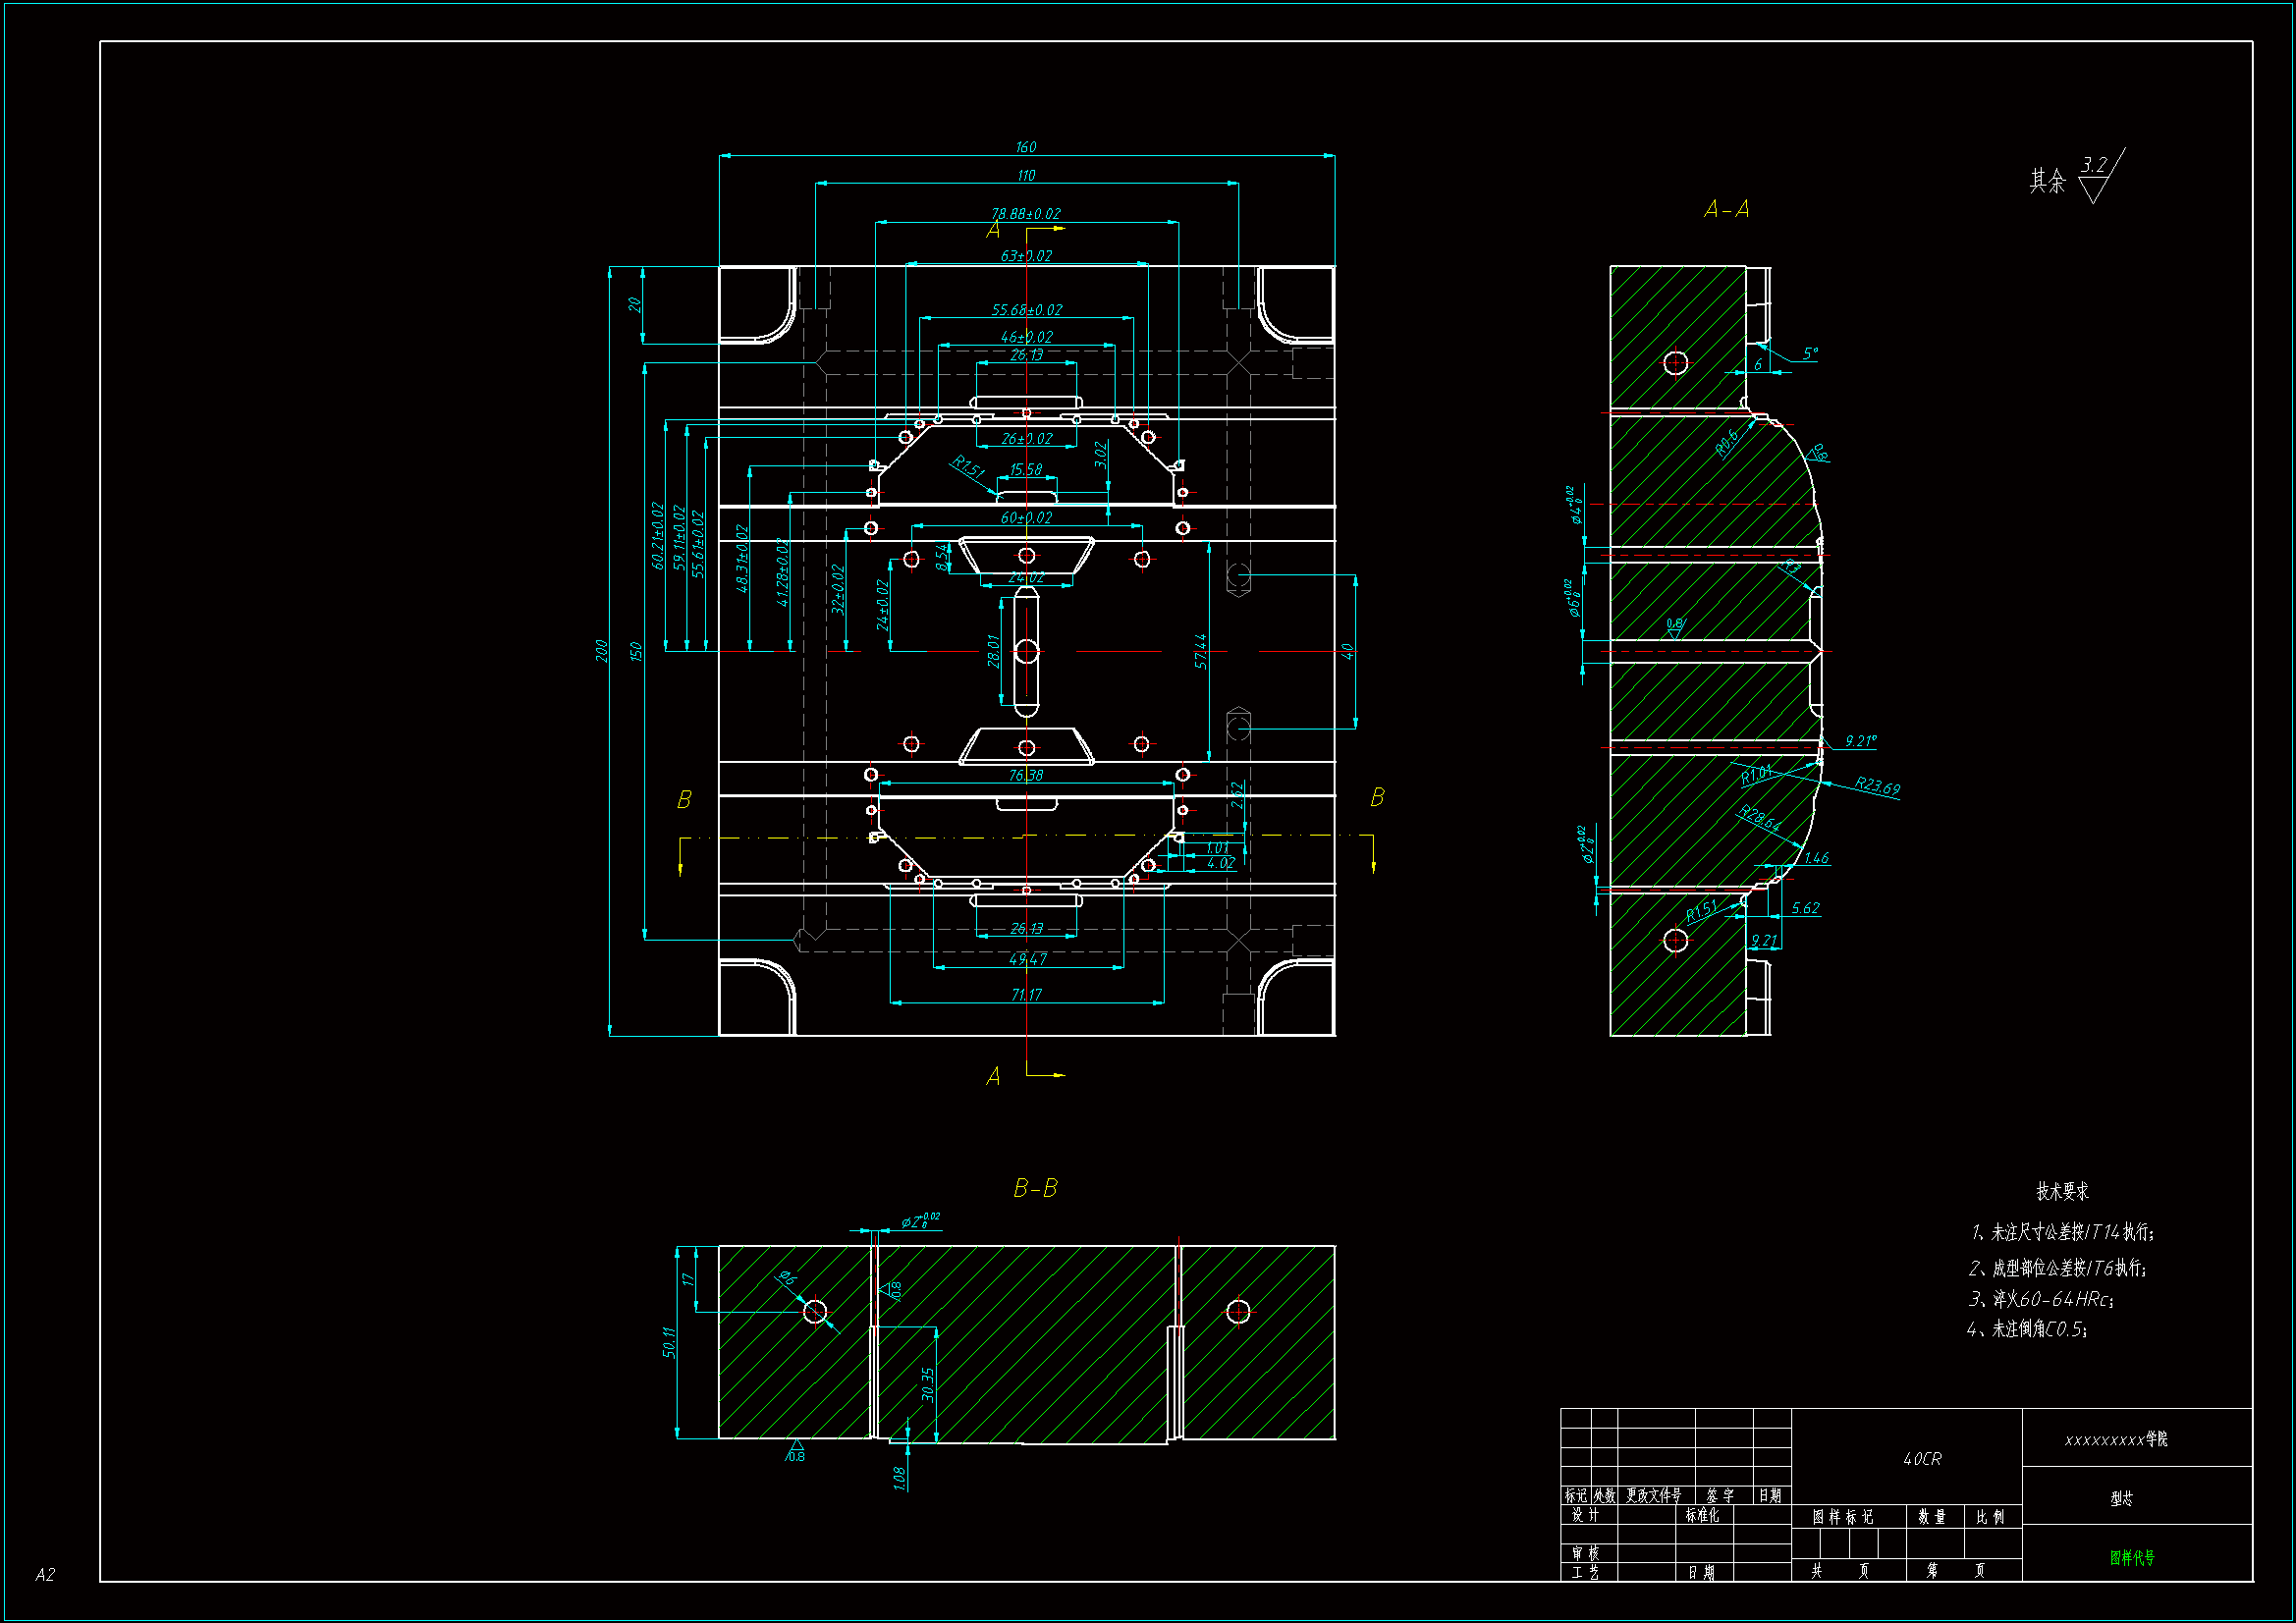Select the 5° angle annotation
The height and width of the screenshot is (1623, 2296).
(1810, 353)
